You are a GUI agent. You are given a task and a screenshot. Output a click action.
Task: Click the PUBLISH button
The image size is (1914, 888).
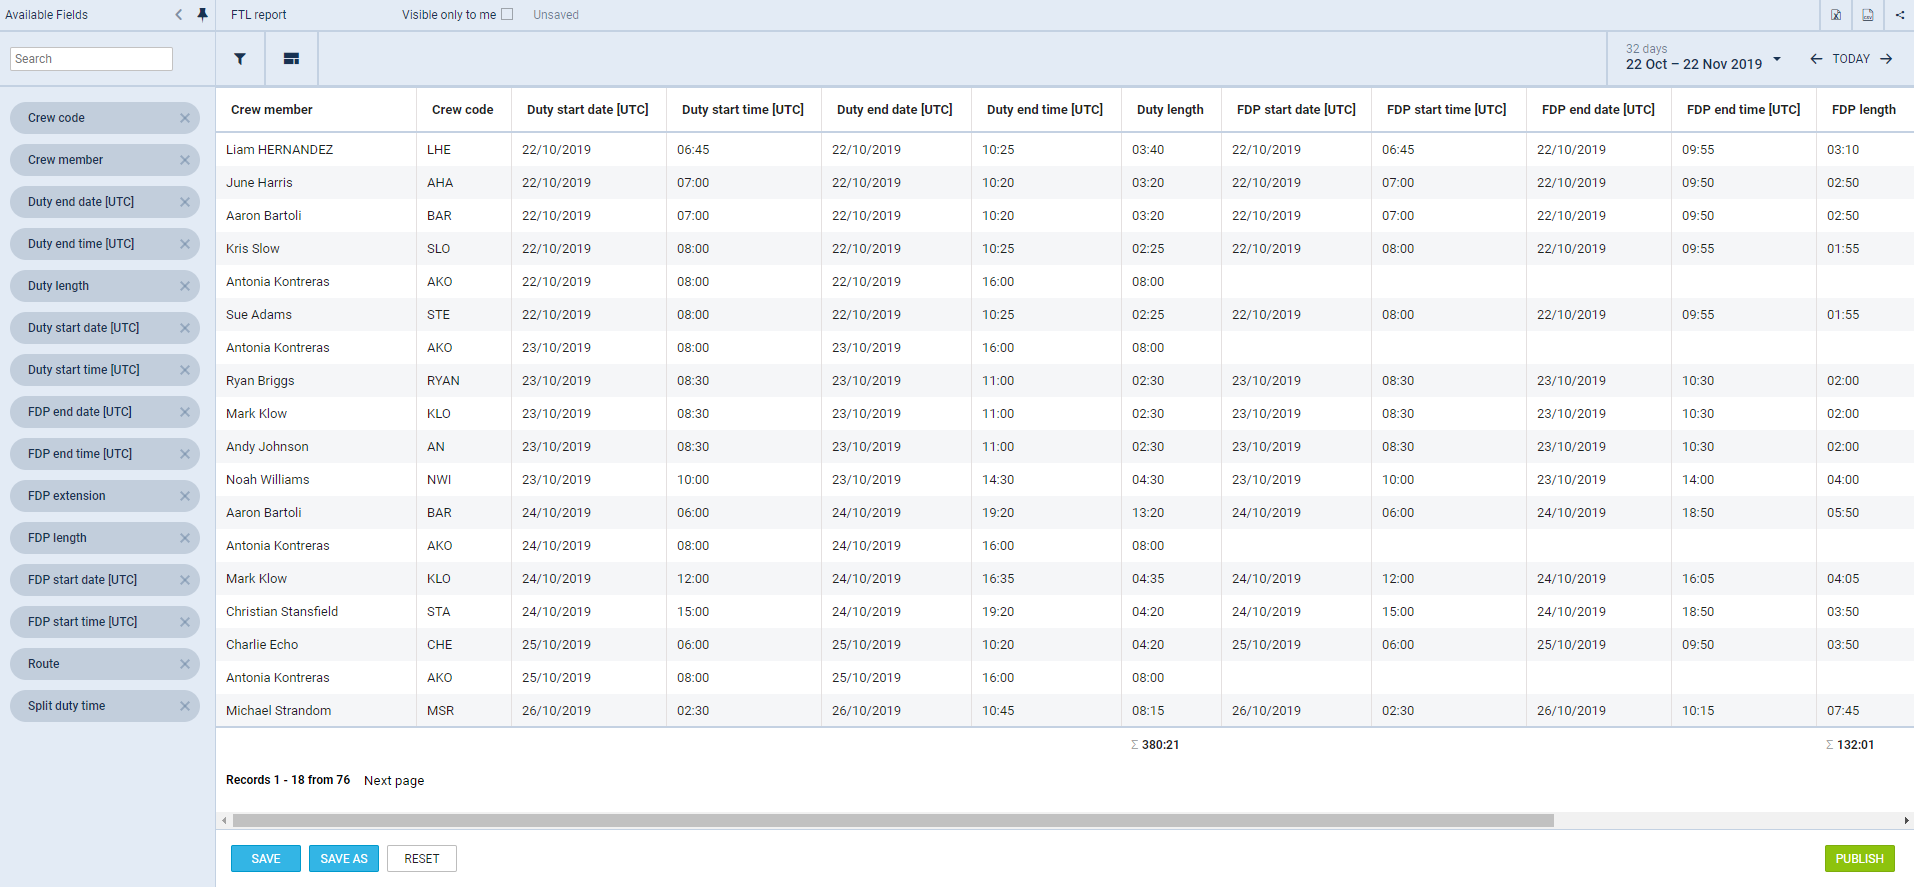coord(1860,859)
